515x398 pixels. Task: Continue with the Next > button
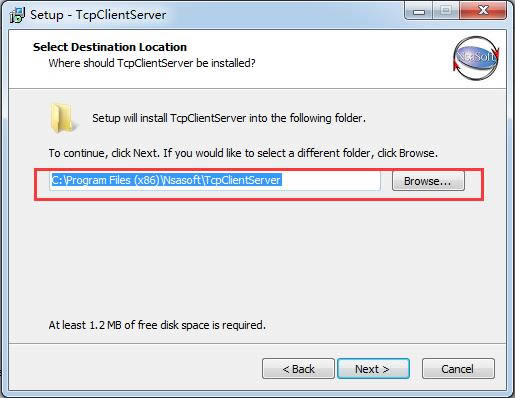point(373,369)
